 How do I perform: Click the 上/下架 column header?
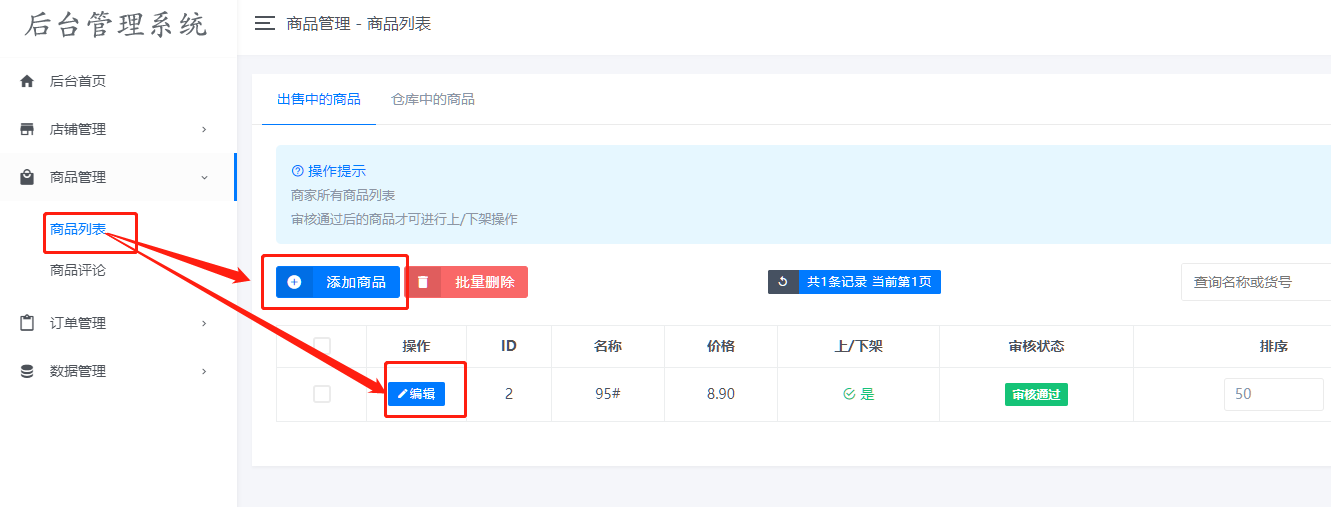tap(859, 346)
